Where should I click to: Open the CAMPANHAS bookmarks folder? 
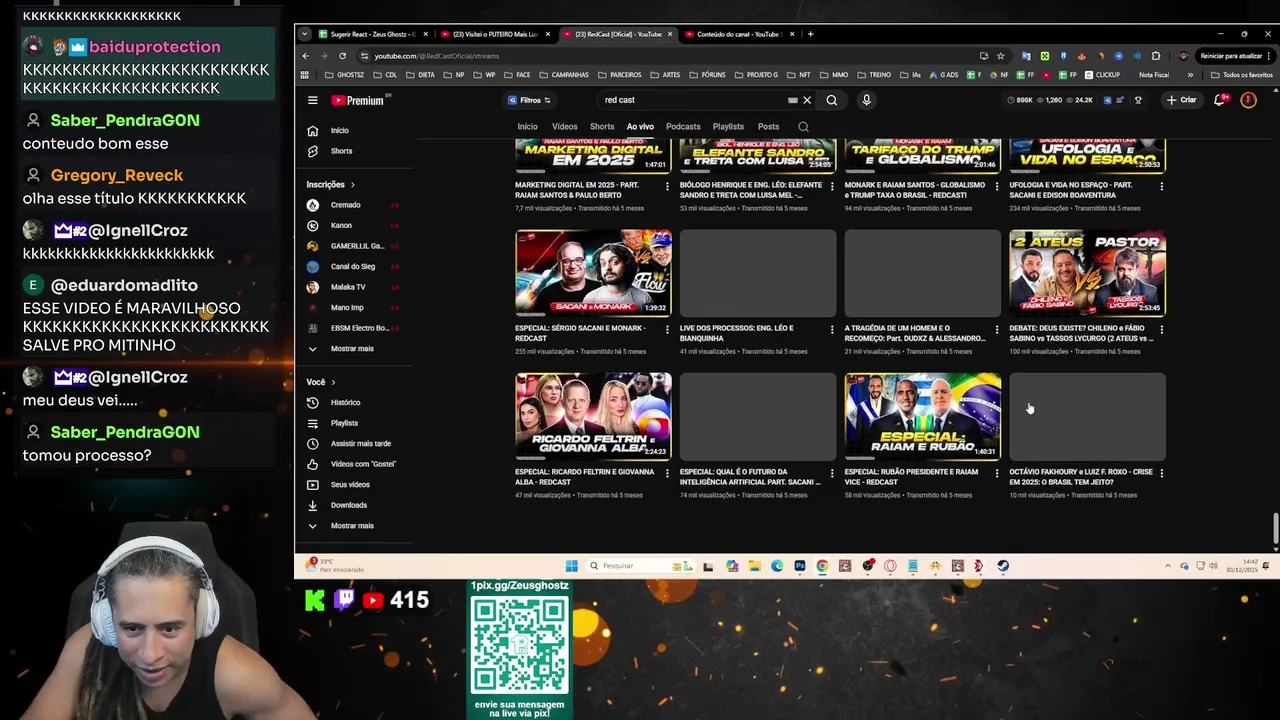(x=564, y=75)
